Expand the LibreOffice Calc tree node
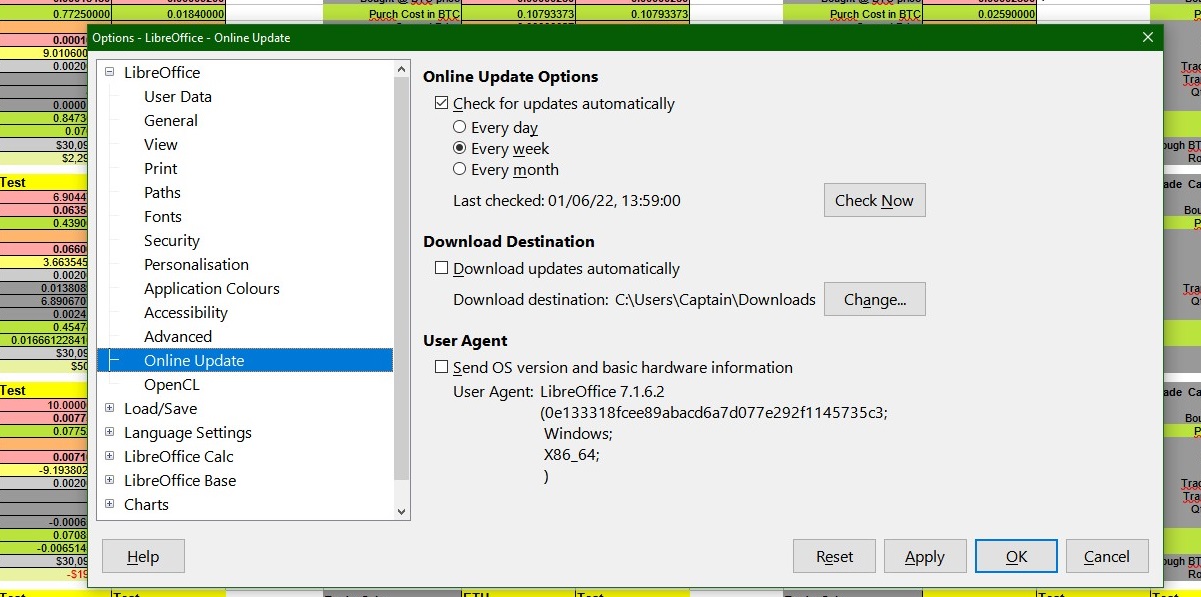1201x597 pixels. [x=110, y=456]
